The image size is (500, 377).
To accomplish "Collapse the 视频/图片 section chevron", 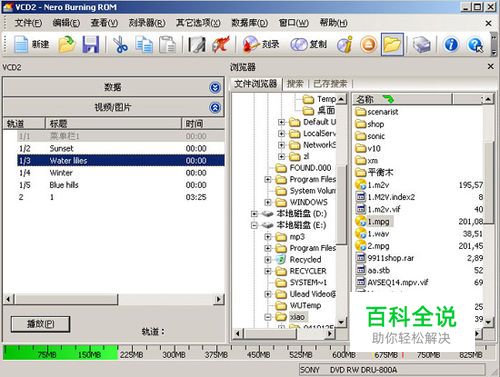I will point(215,107).
